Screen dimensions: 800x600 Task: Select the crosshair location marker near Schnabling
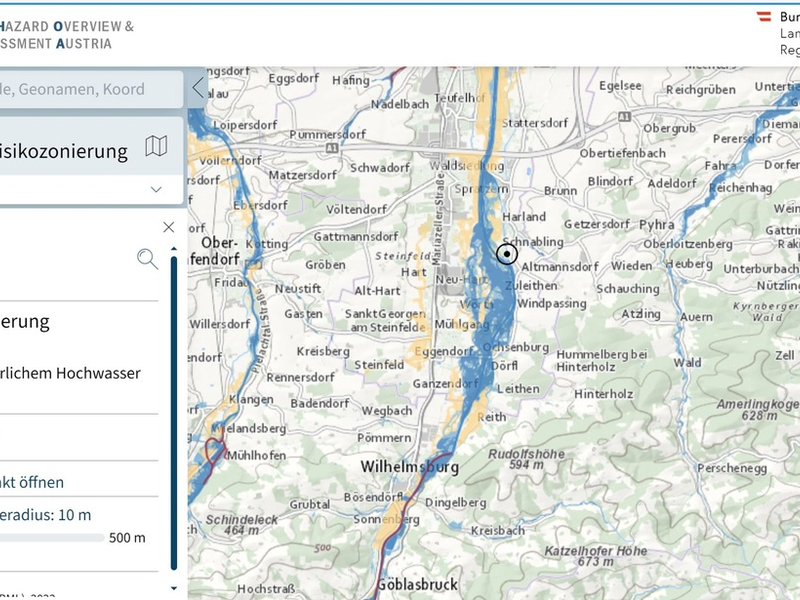[x=507, y=256]
